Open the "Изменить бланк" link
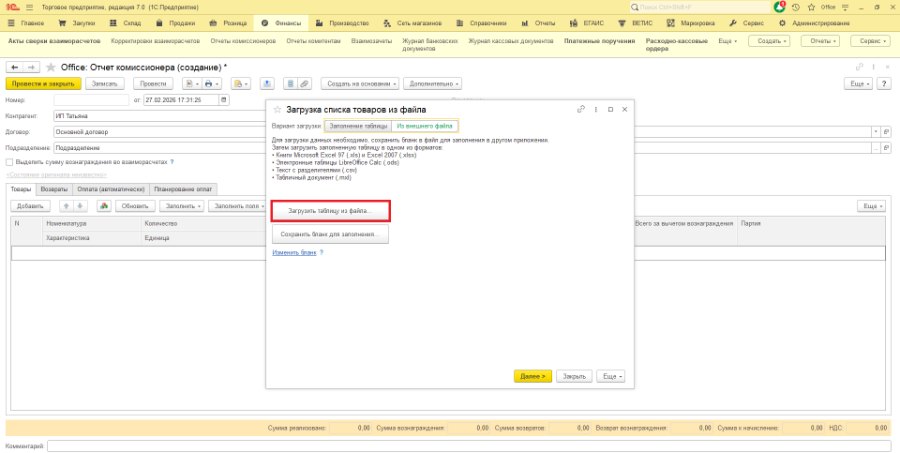Screen dimensions: 900x453 (x=294, y=253)
